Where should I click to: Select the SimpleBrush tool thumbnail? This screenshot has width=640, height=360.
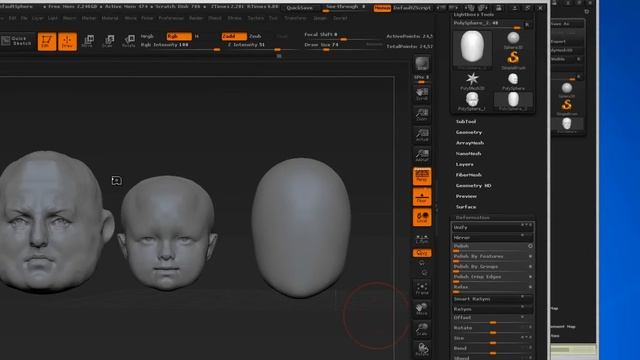click(513, 60)
